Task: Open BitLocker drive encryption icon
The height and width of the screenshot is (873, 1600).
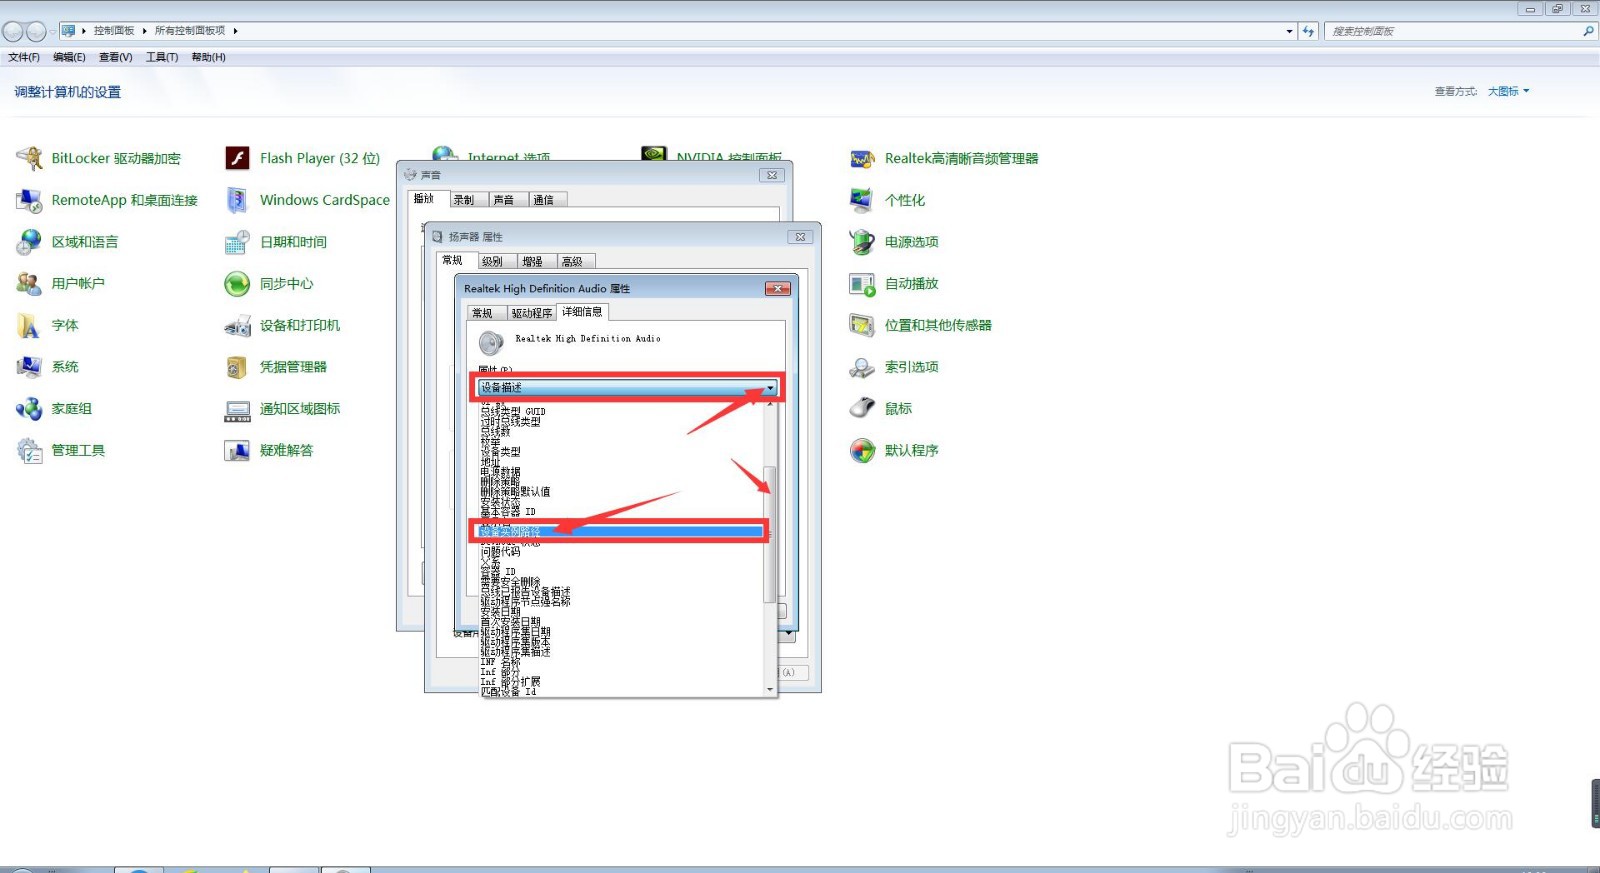Action: (29, 158)
